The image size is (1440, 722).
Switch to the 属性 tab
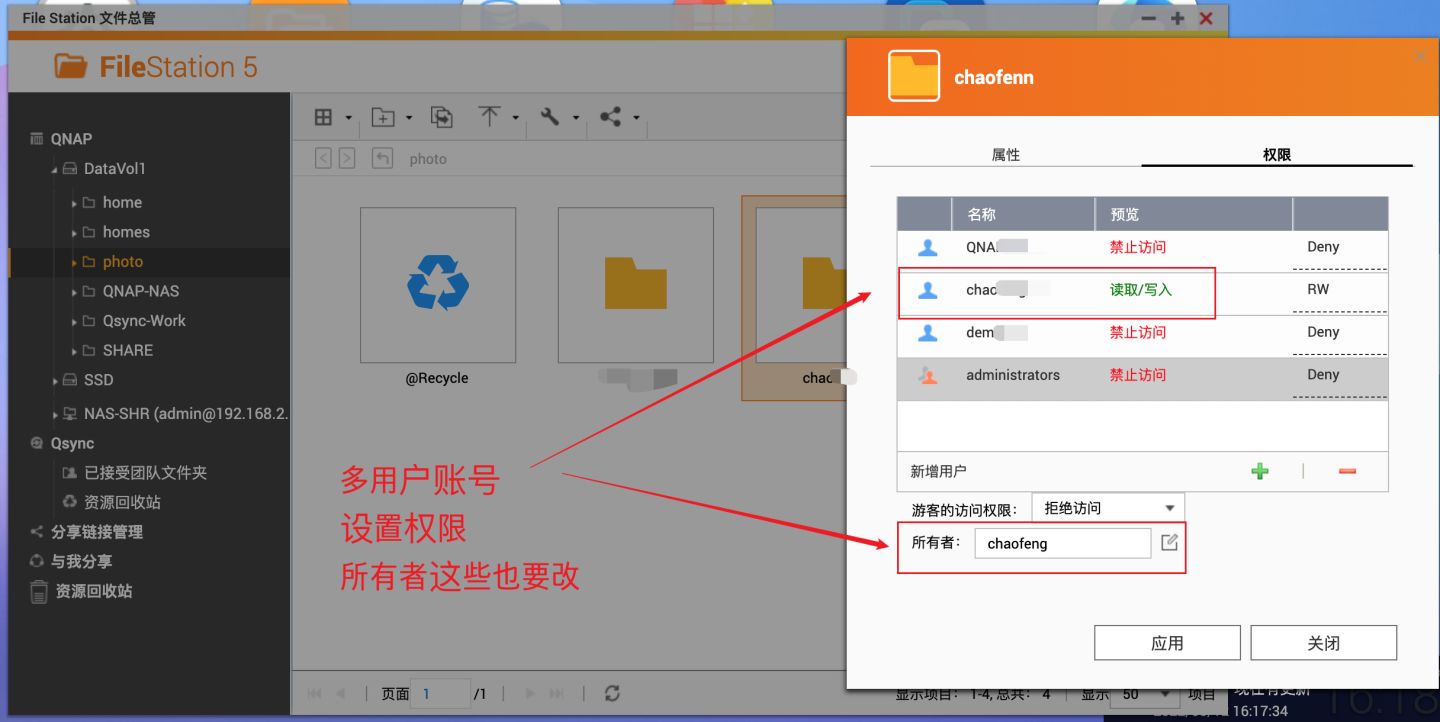1006,154
